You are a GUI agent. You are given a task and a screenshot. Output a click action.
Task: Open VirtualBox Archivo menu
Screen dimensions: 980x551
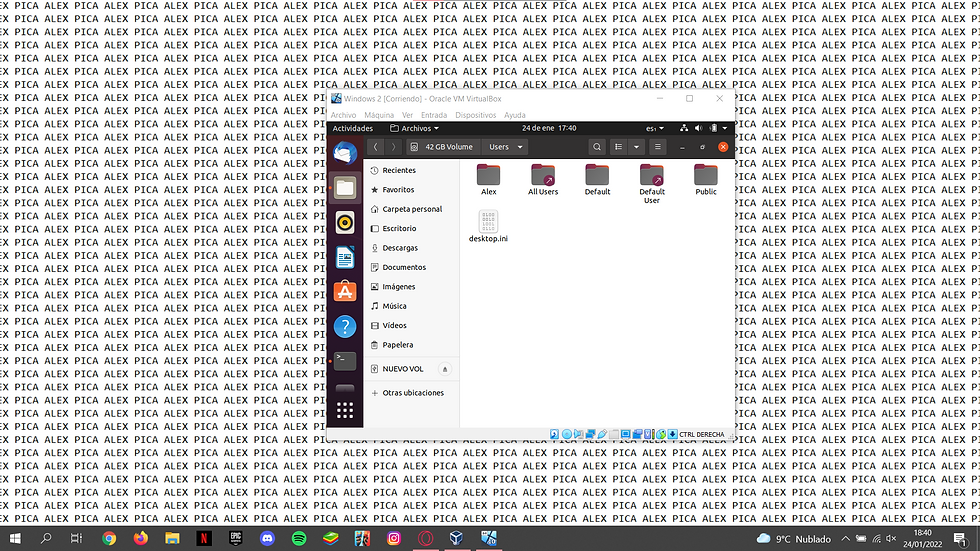point(343,115)
